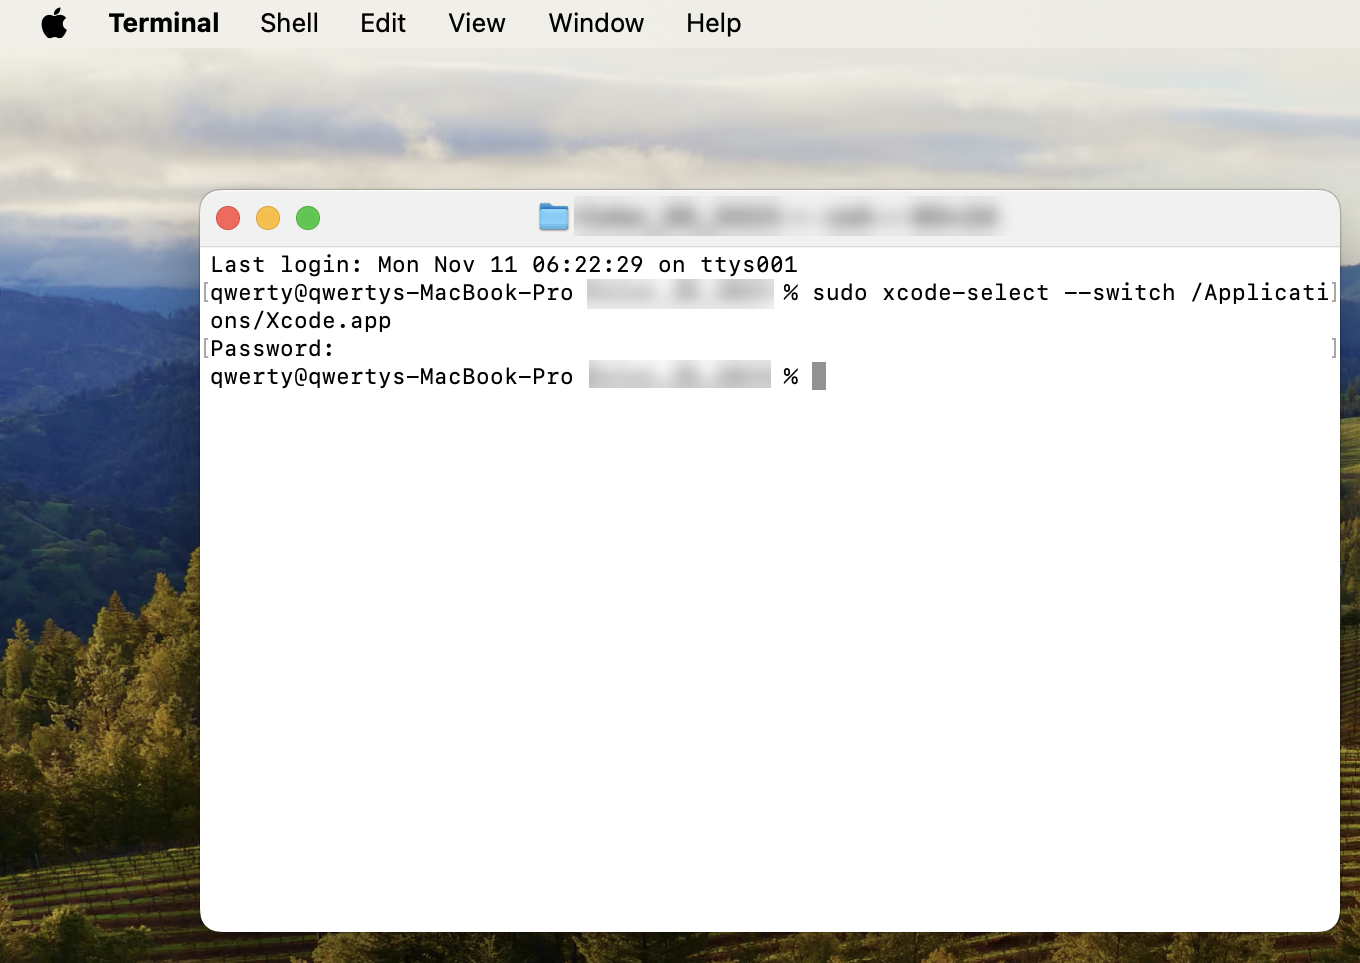
Task: Open the Window menu
Action: pos(596,23)
